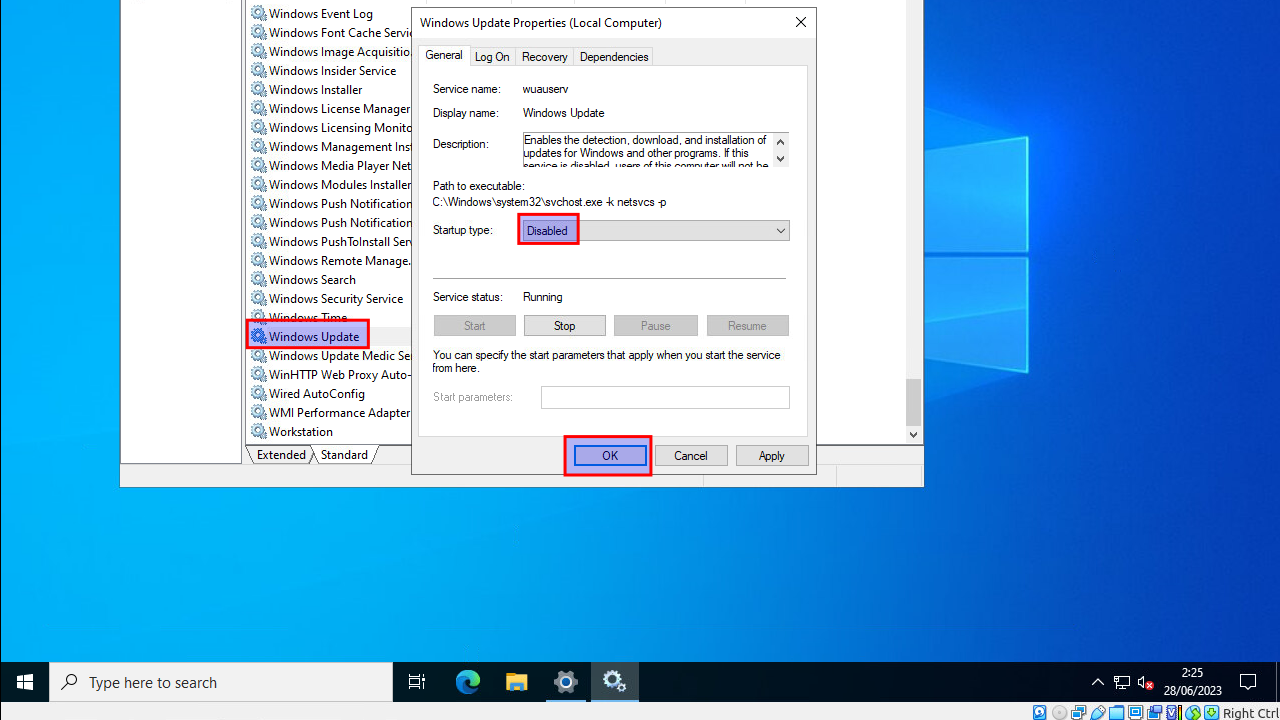Click the Services app icon on taskbar
1280x720 pixels.
tap(614, 682)
